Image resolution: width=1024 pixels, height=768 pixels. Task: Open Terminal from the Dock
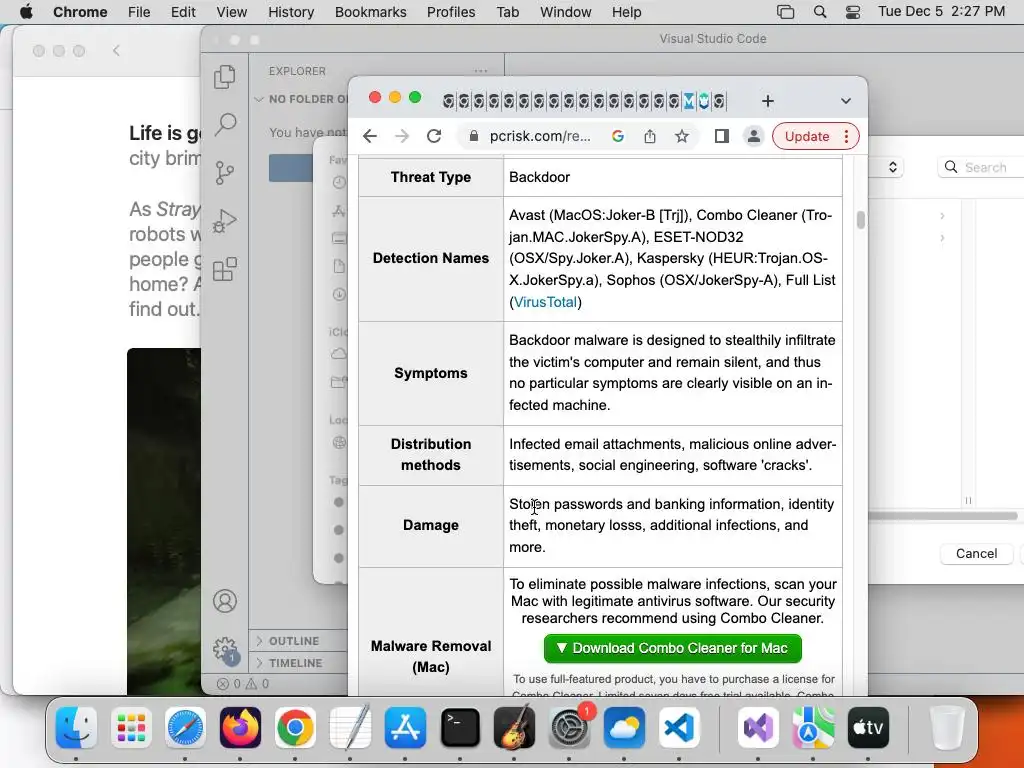pyautogui.click(x=460, y=727)
